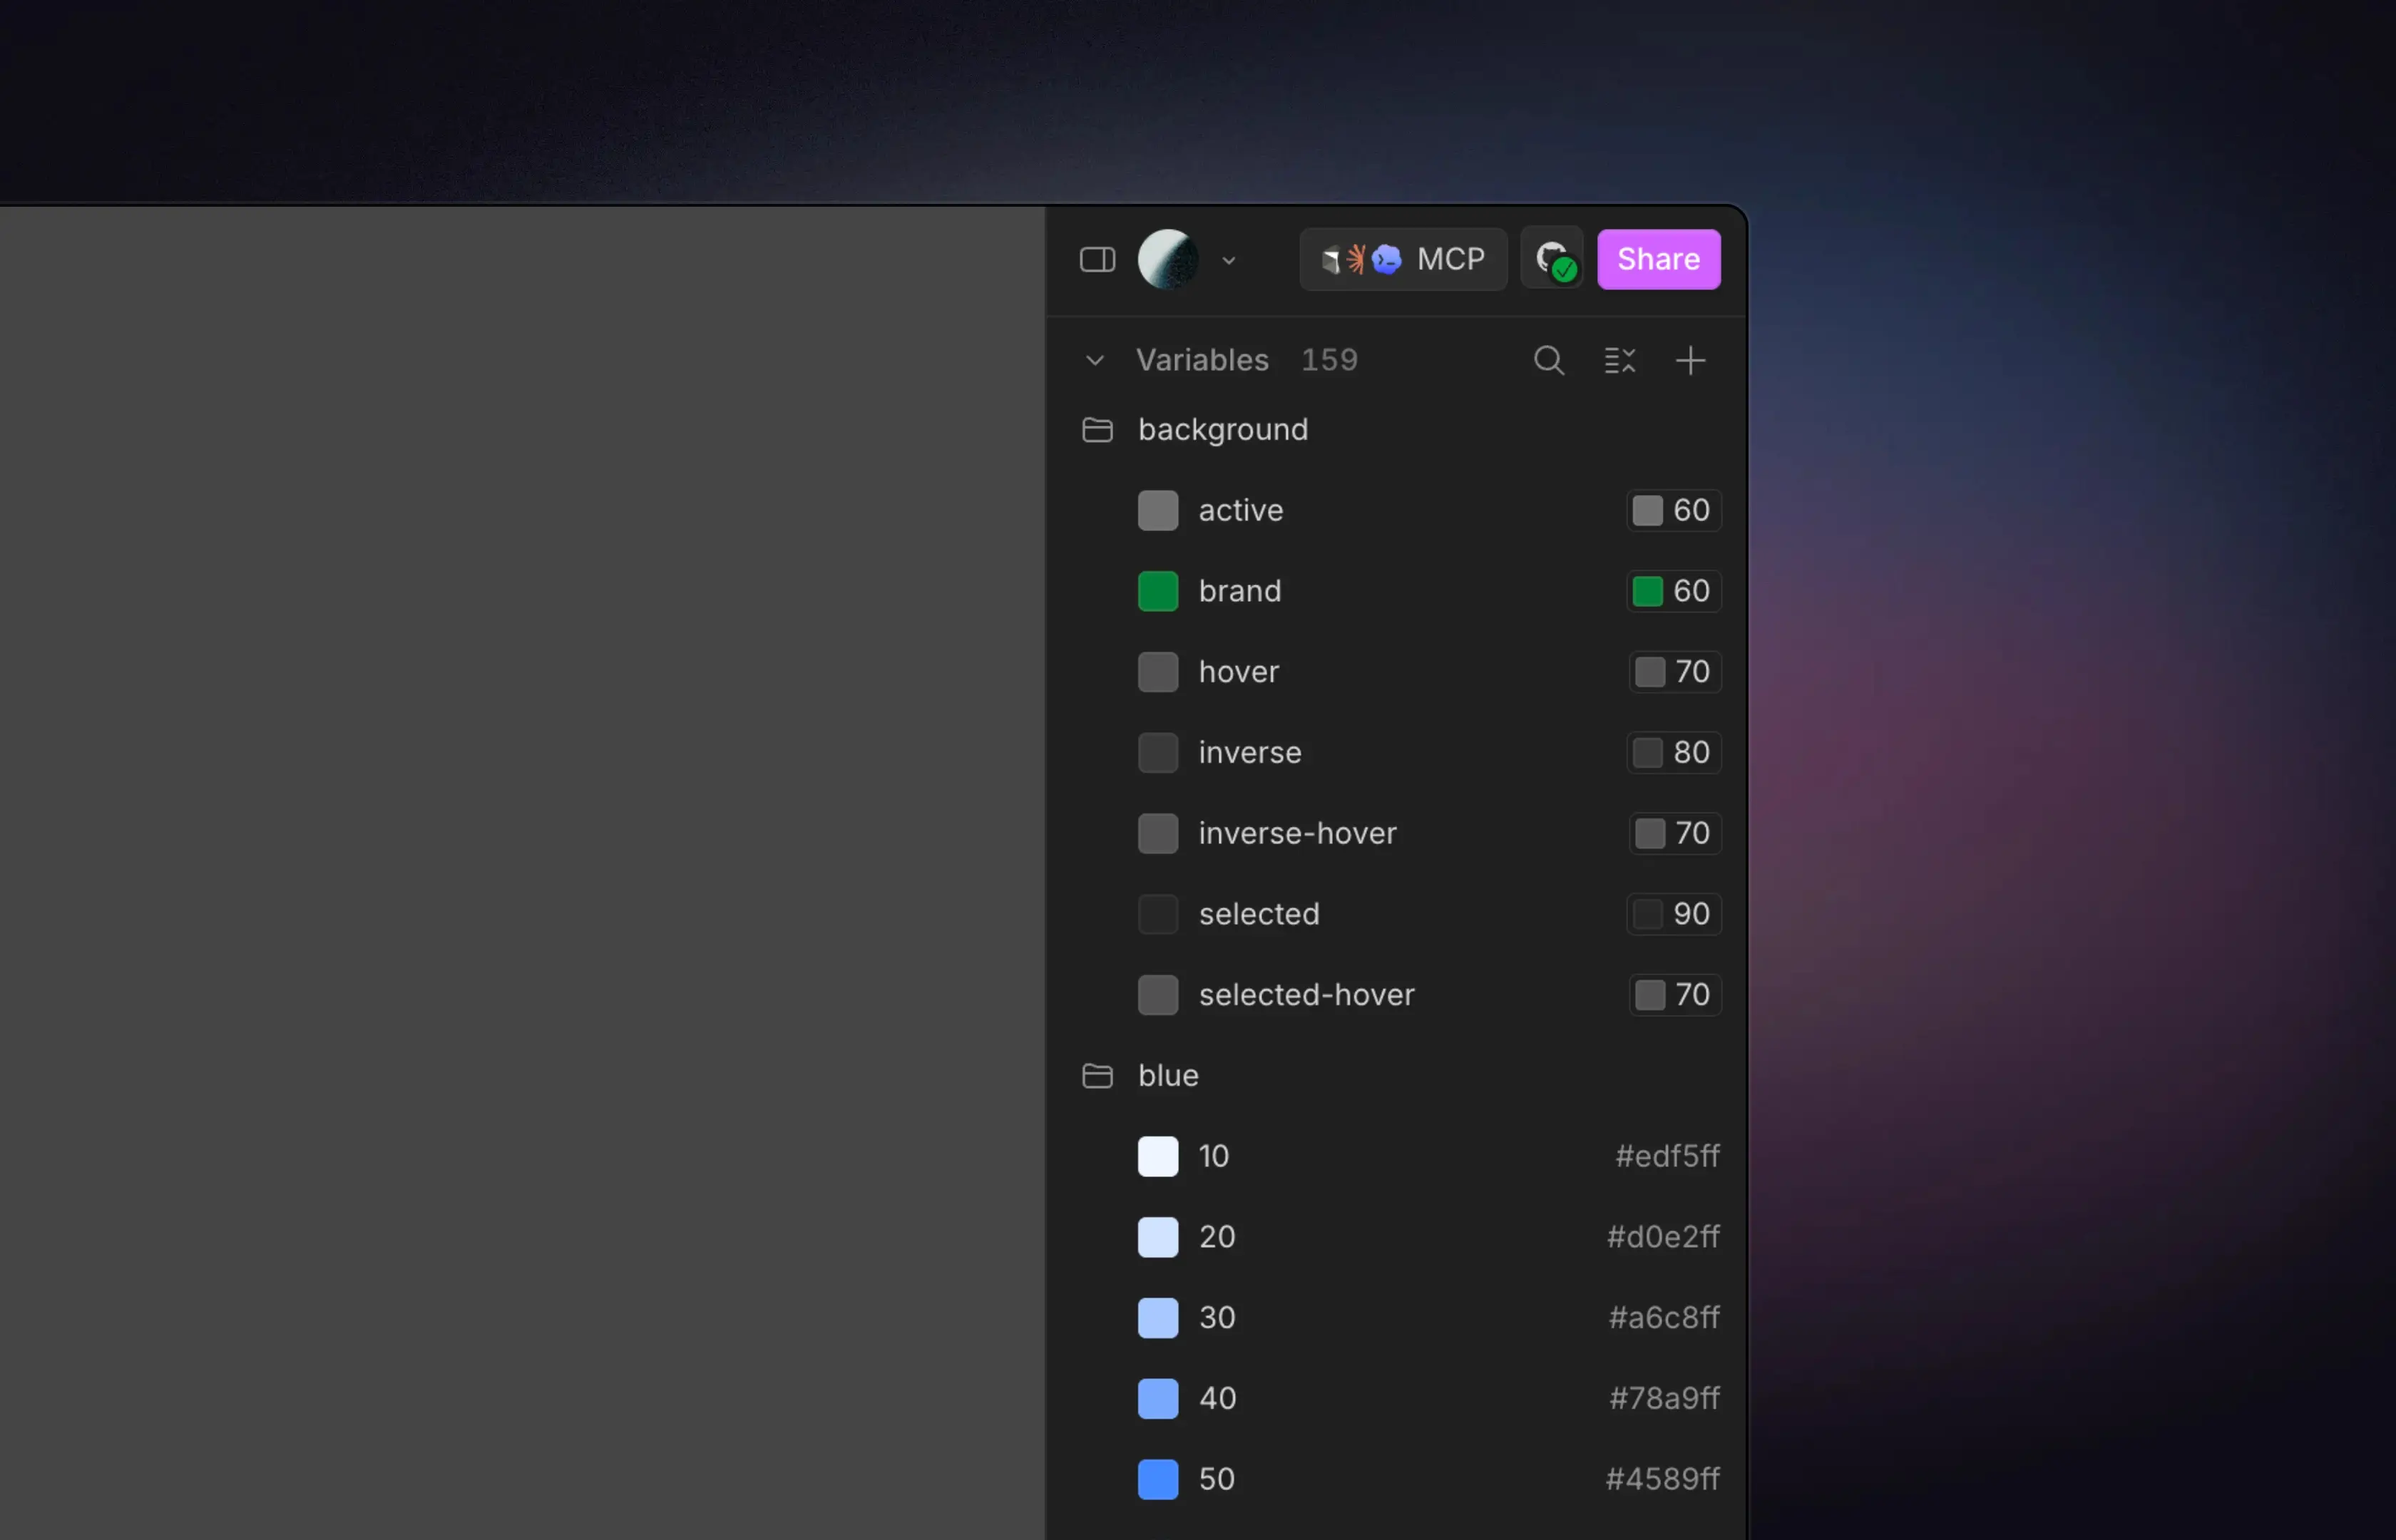Click the active color swatch
The image size is (2396, 1540).
click(1157, 510)
